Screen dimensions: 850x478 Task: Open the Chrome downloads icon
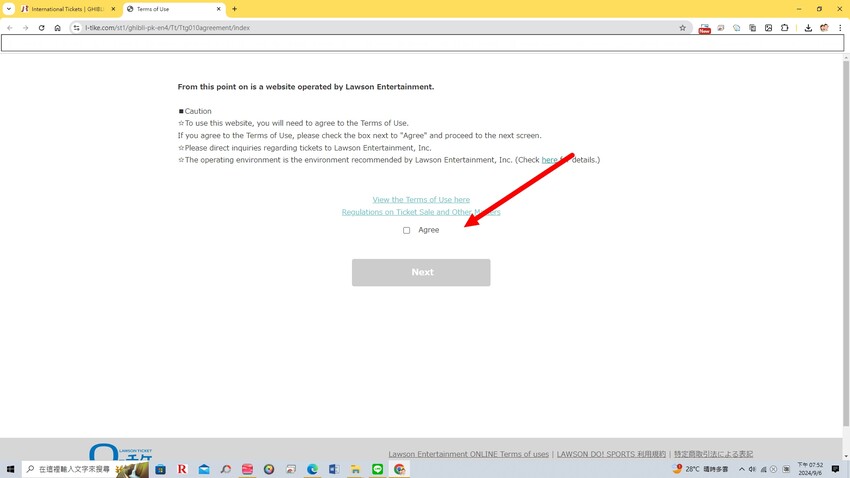tap(808, 28)
